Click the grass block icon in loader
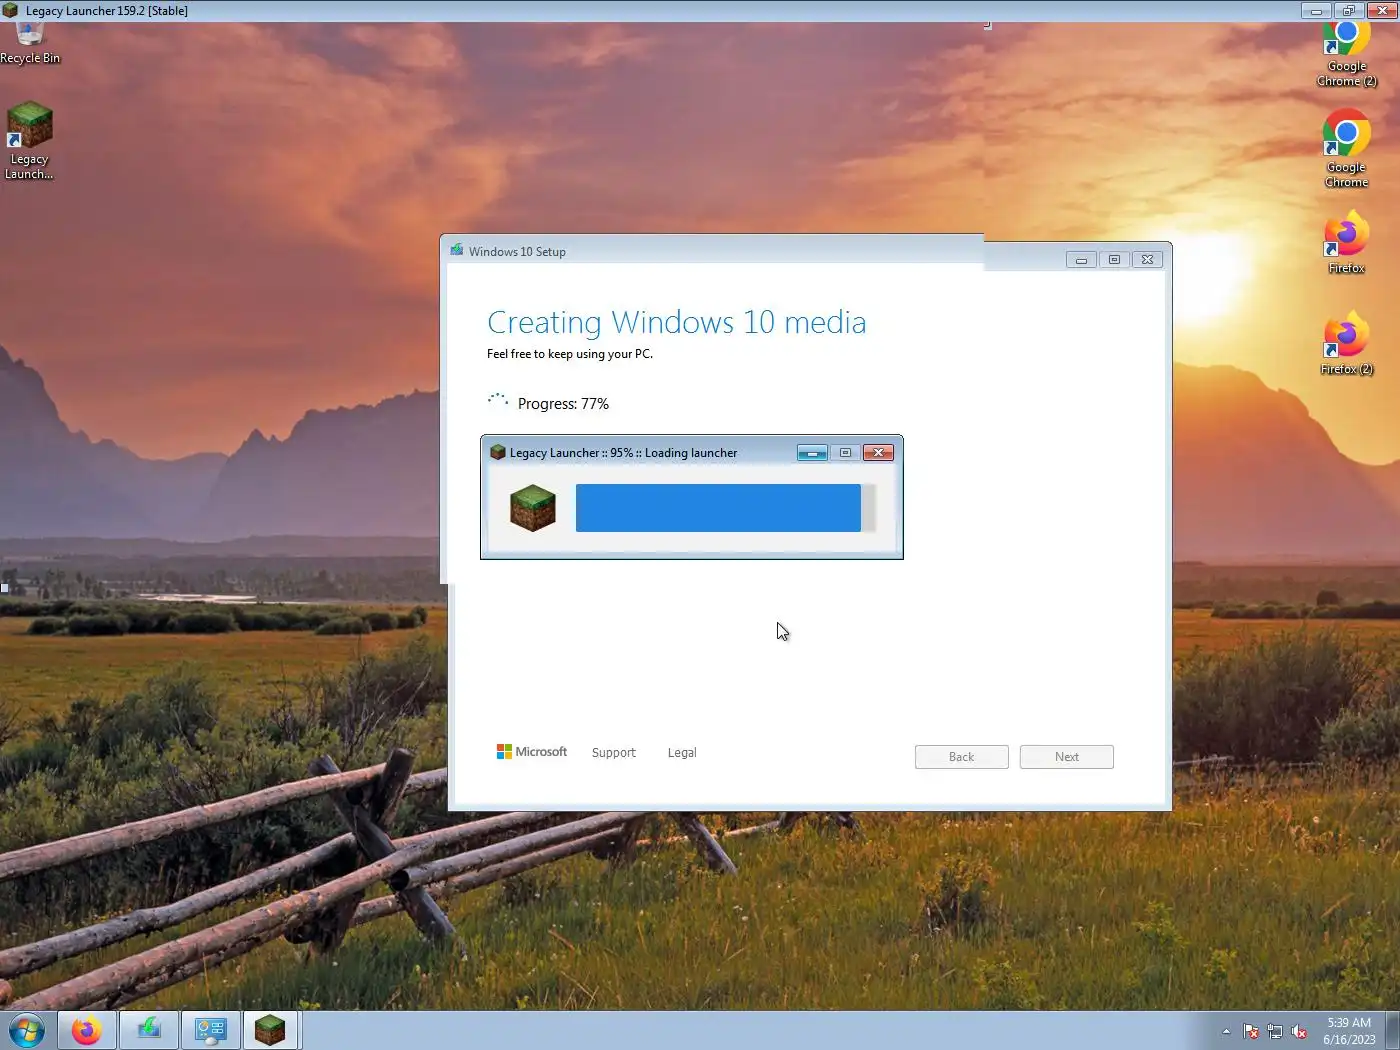Image resolution: width=1400 pixels, height=1050 pixels. (x=532, y=508)
